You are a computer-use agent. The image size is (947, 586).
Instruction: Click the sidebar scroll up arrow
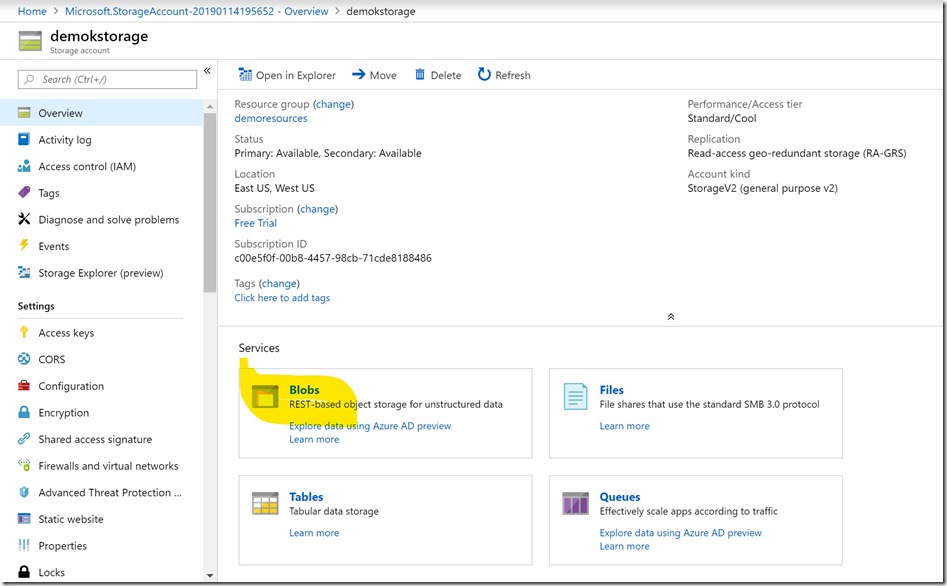(x=210, y=107)
